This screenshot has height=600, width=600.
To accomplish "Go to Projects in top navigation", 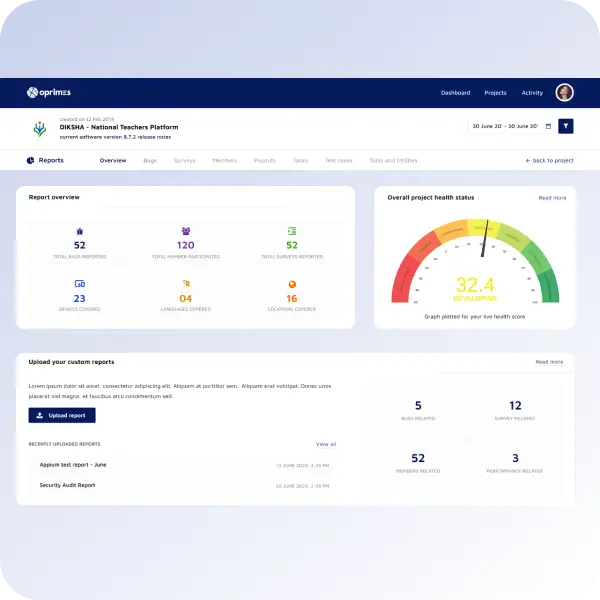I will coord(495,93).
